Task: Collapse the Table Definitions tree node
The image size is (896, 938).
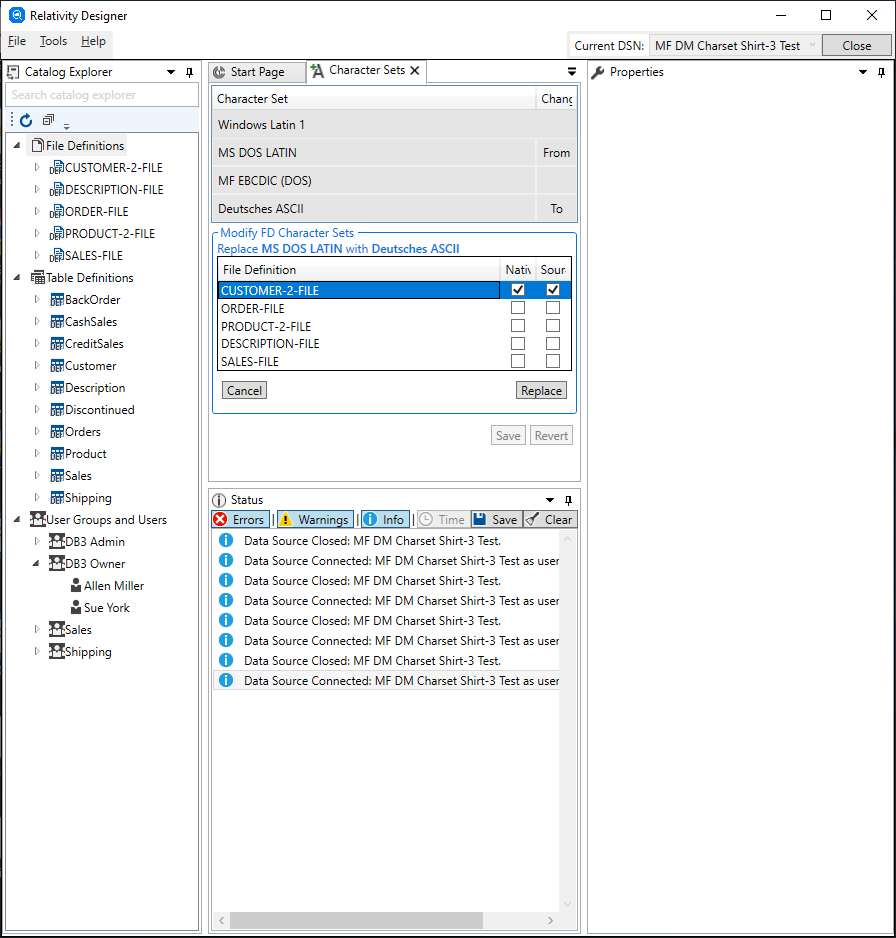Action: click(17, 278)
